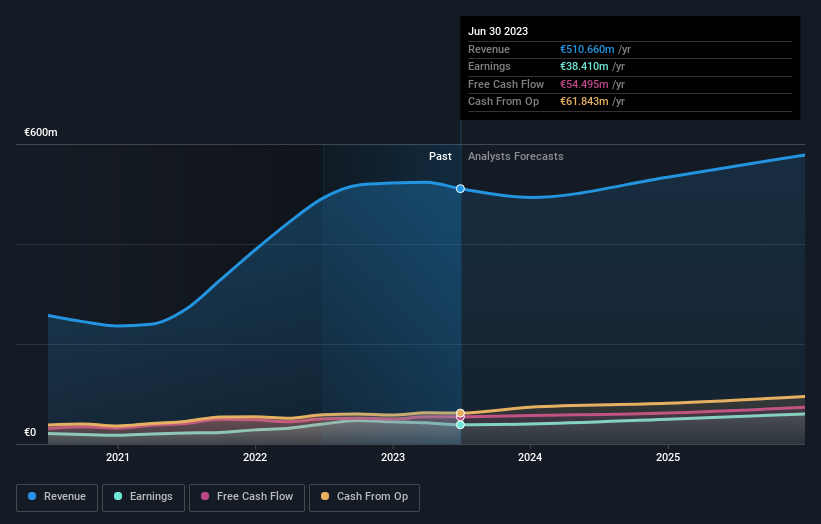Click the €510.660m revenue value
The image size is (821, 524).
click(x=587, y=49)
